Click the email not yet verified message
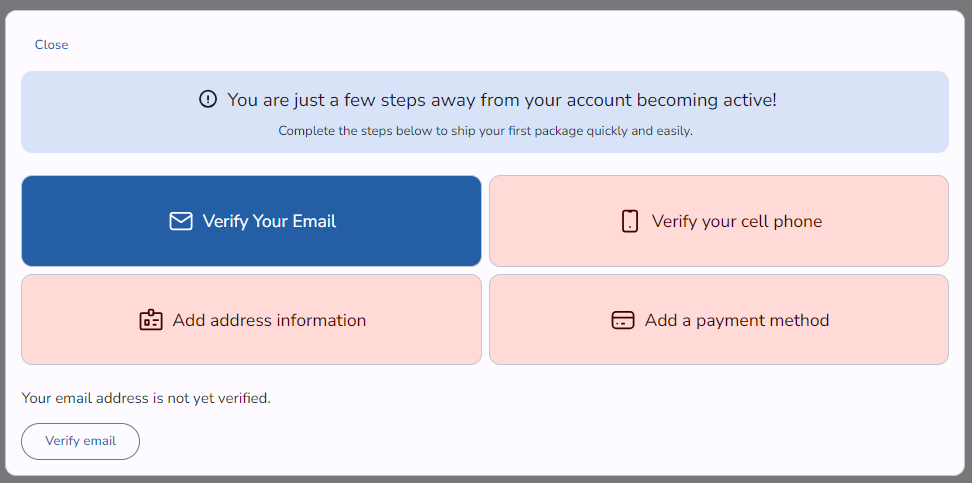 (146, 398)
